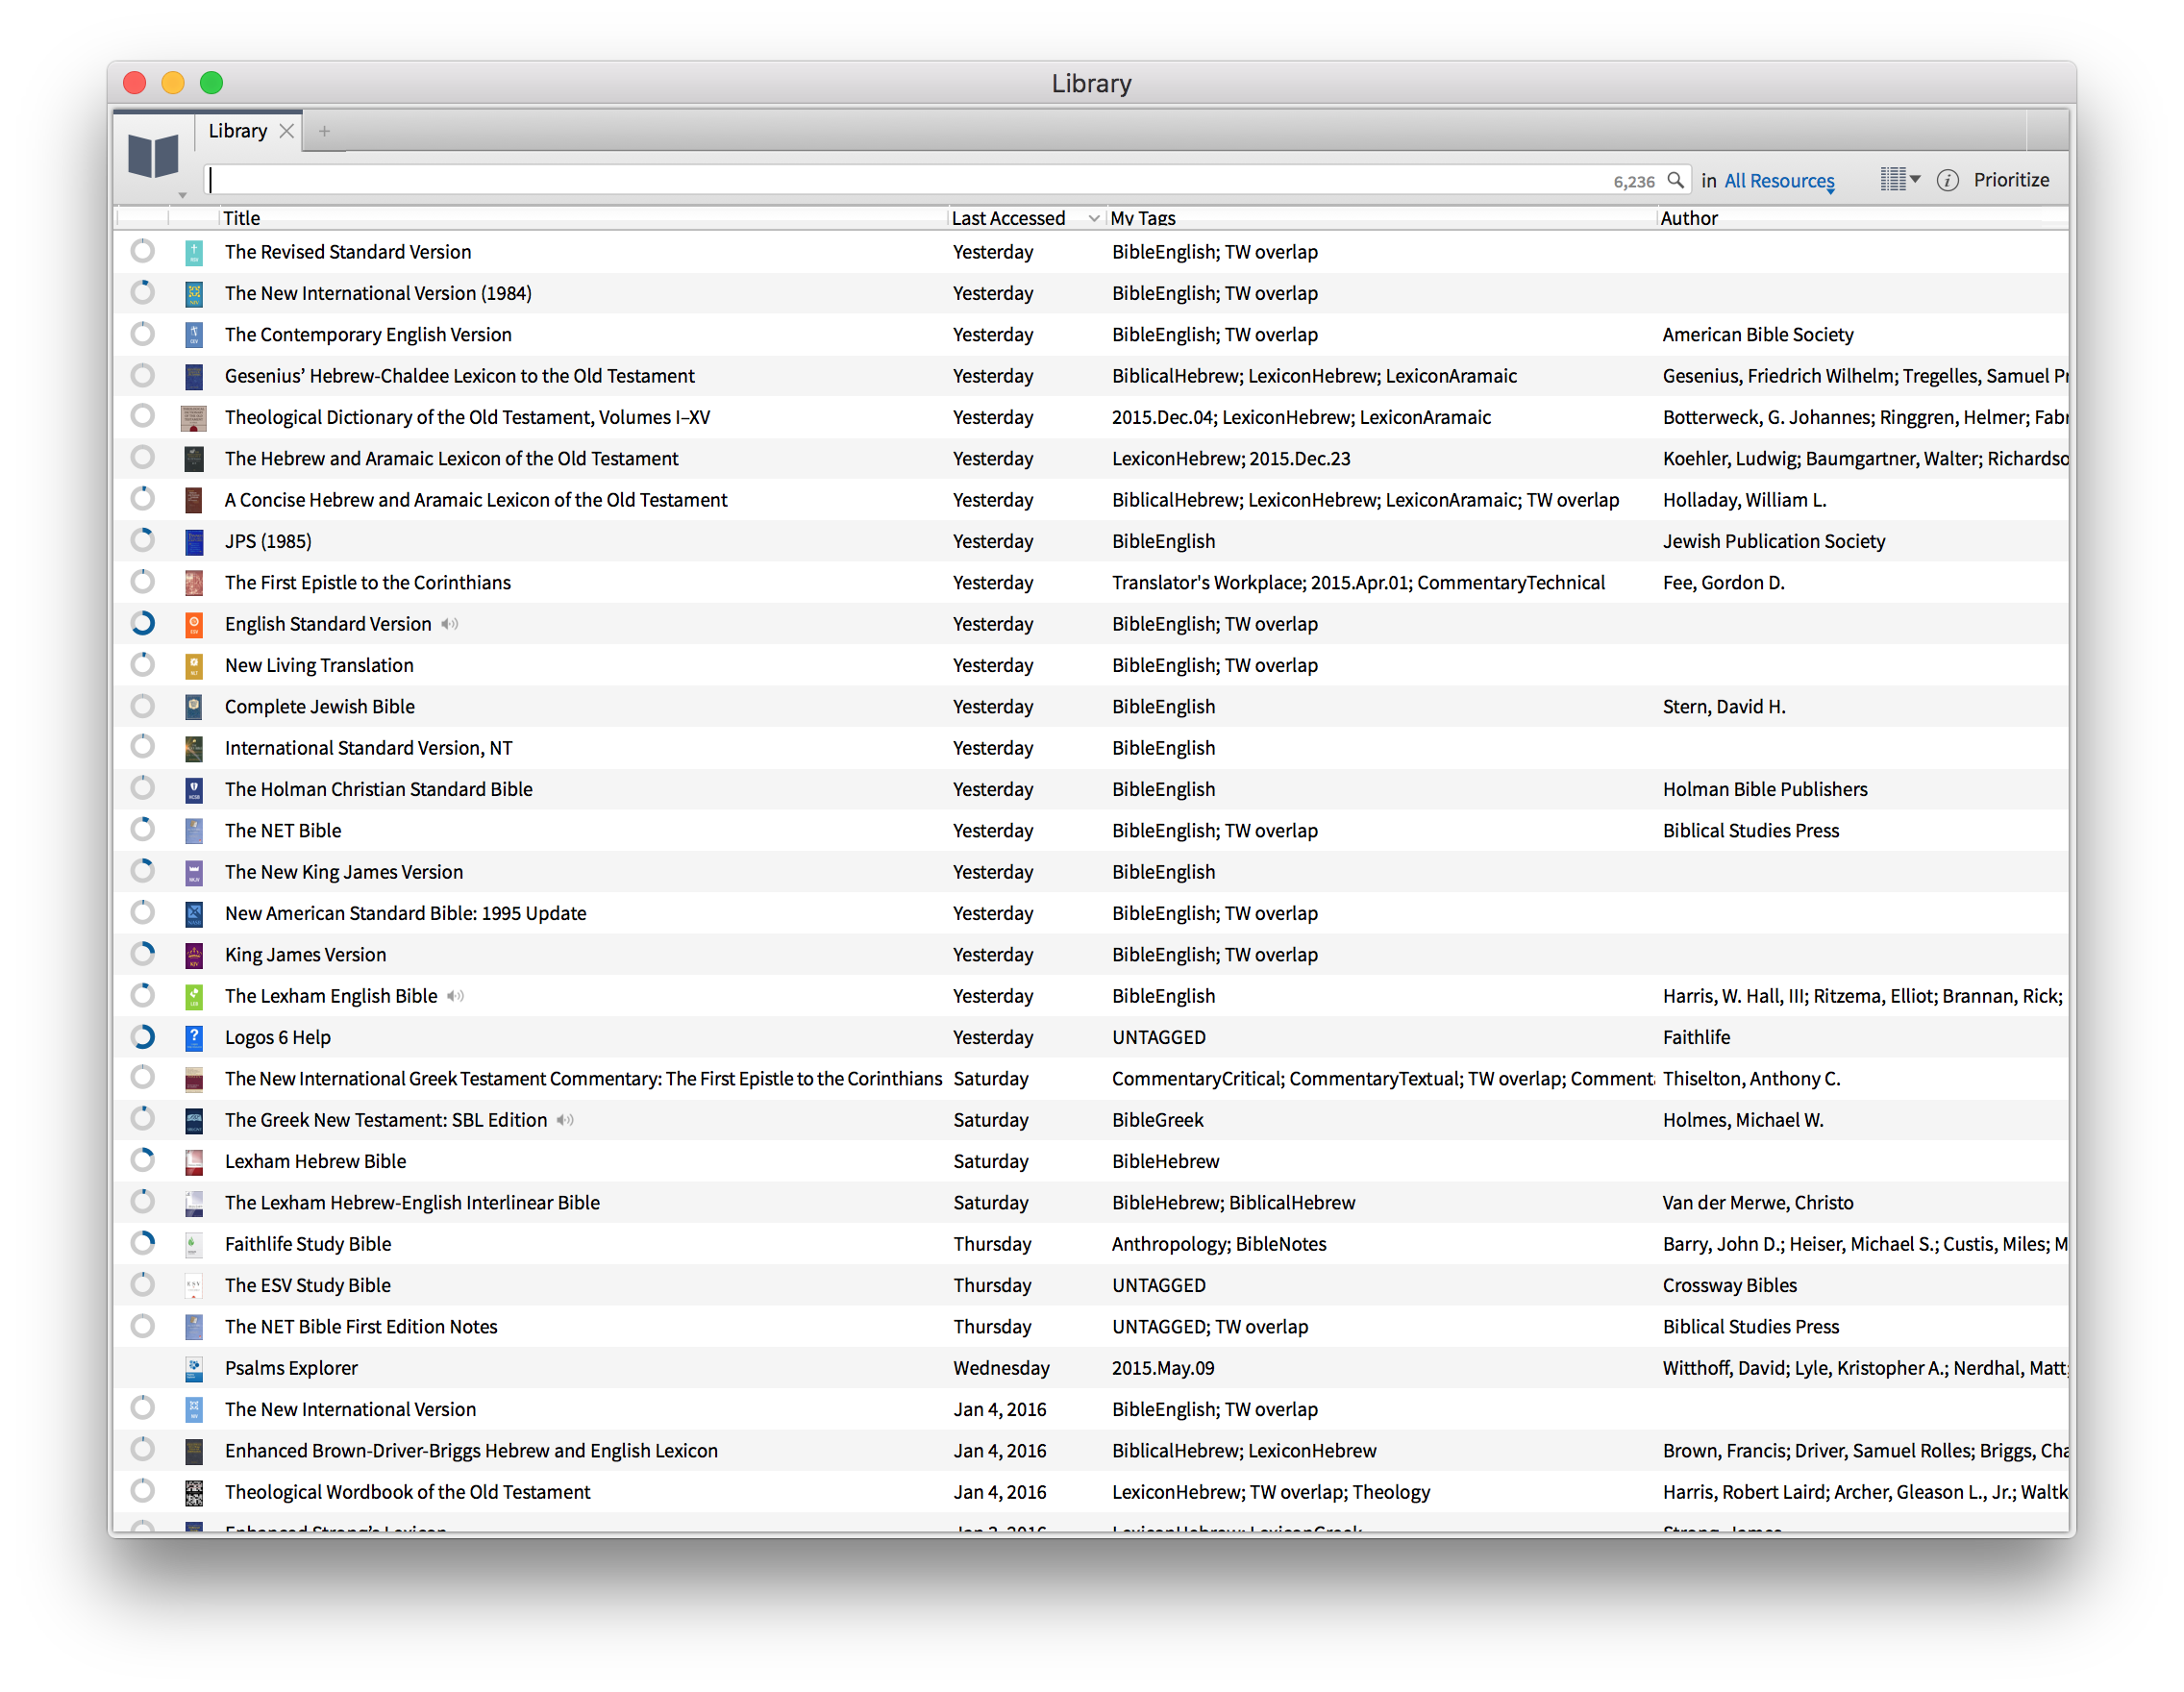Screen dimensions: 2184x1692
Task: Click the Revised Standard Version cover icon
Action: click(x=194, y=253)
